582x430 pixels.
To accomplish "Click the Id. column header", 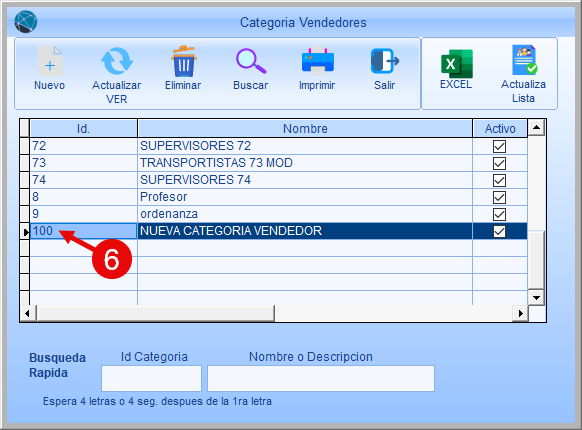I will click(x=83, y=128).
